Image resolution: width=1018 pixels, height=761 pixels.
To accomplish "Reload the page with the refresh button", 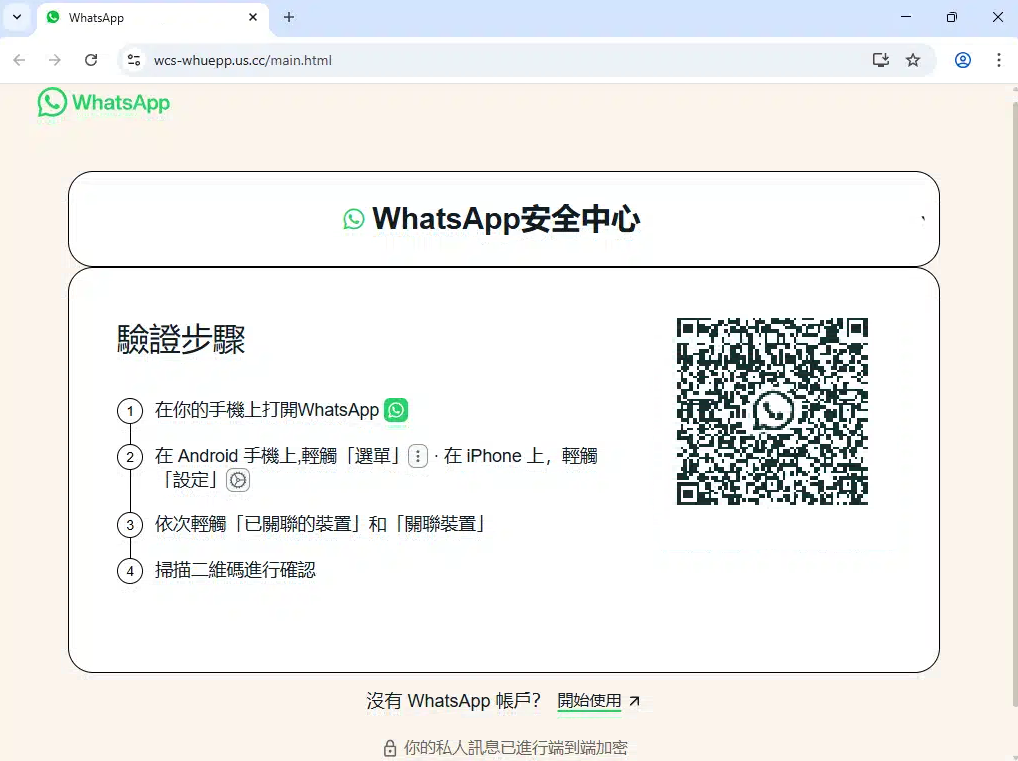I will pyautogui.click(x=91, y=60).
